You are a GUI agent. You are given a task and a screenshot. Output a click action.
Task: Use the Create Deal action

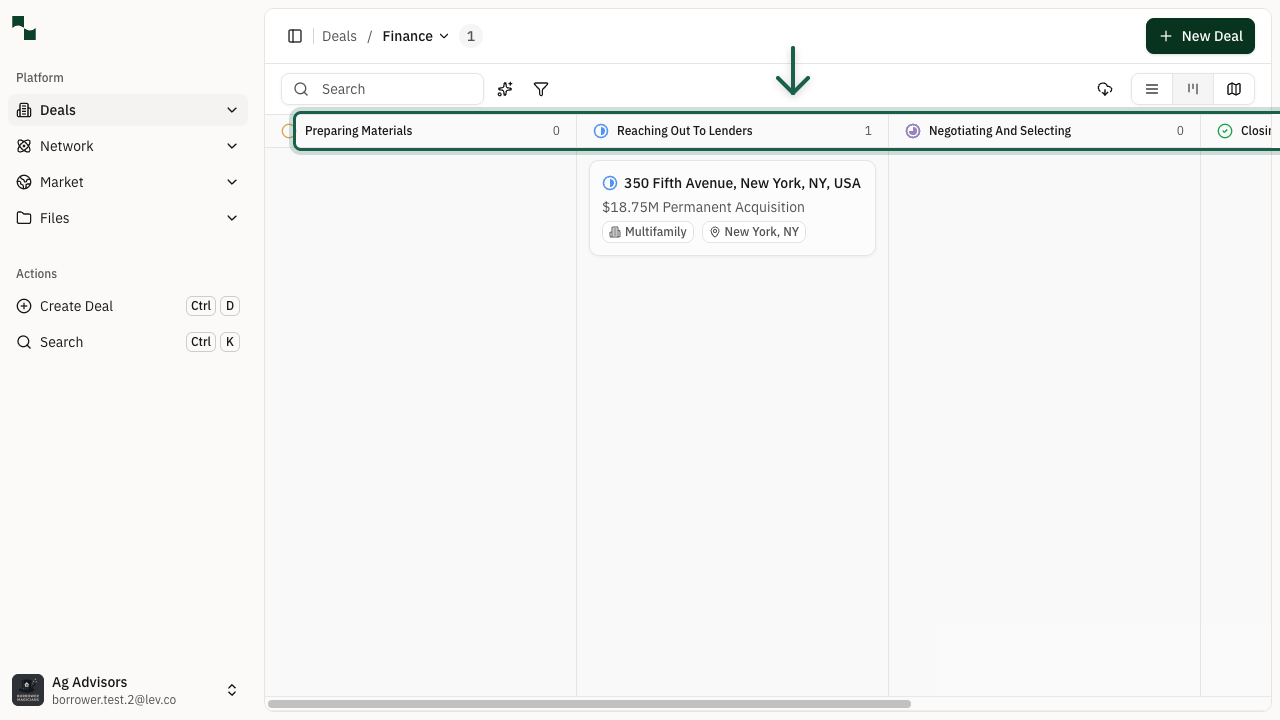click(x=76, y=306)
